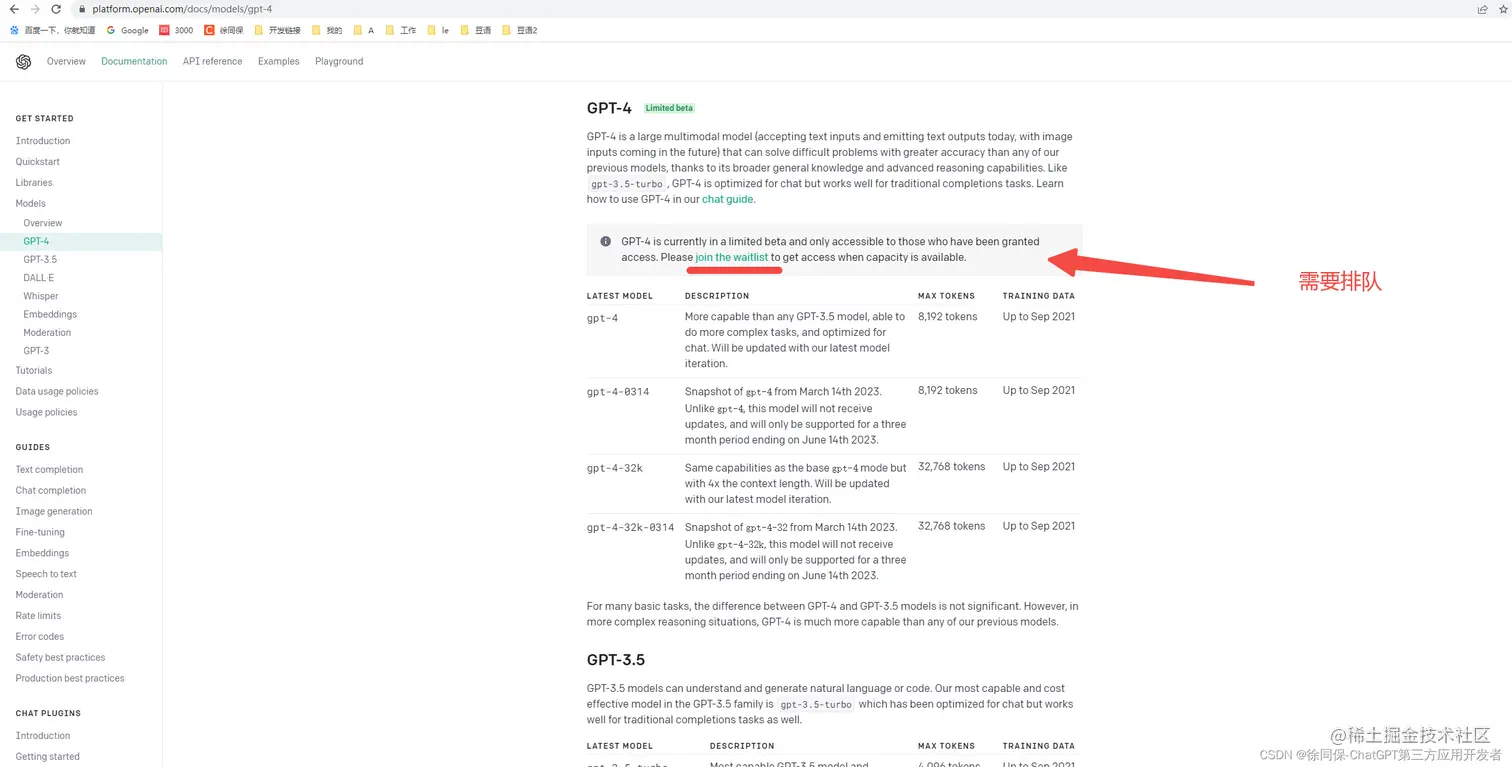
Task: Select Overview under Models
Action: [x=43, y=223]
